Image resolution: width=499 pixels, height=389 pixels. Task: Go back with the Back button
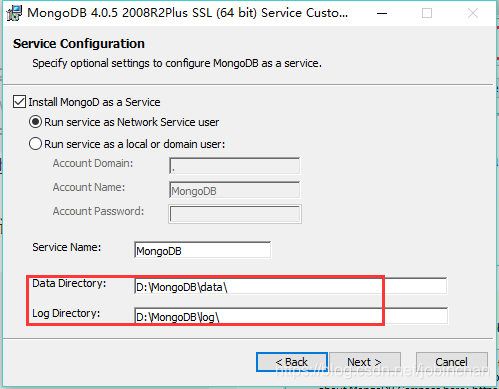click(292, 362)
